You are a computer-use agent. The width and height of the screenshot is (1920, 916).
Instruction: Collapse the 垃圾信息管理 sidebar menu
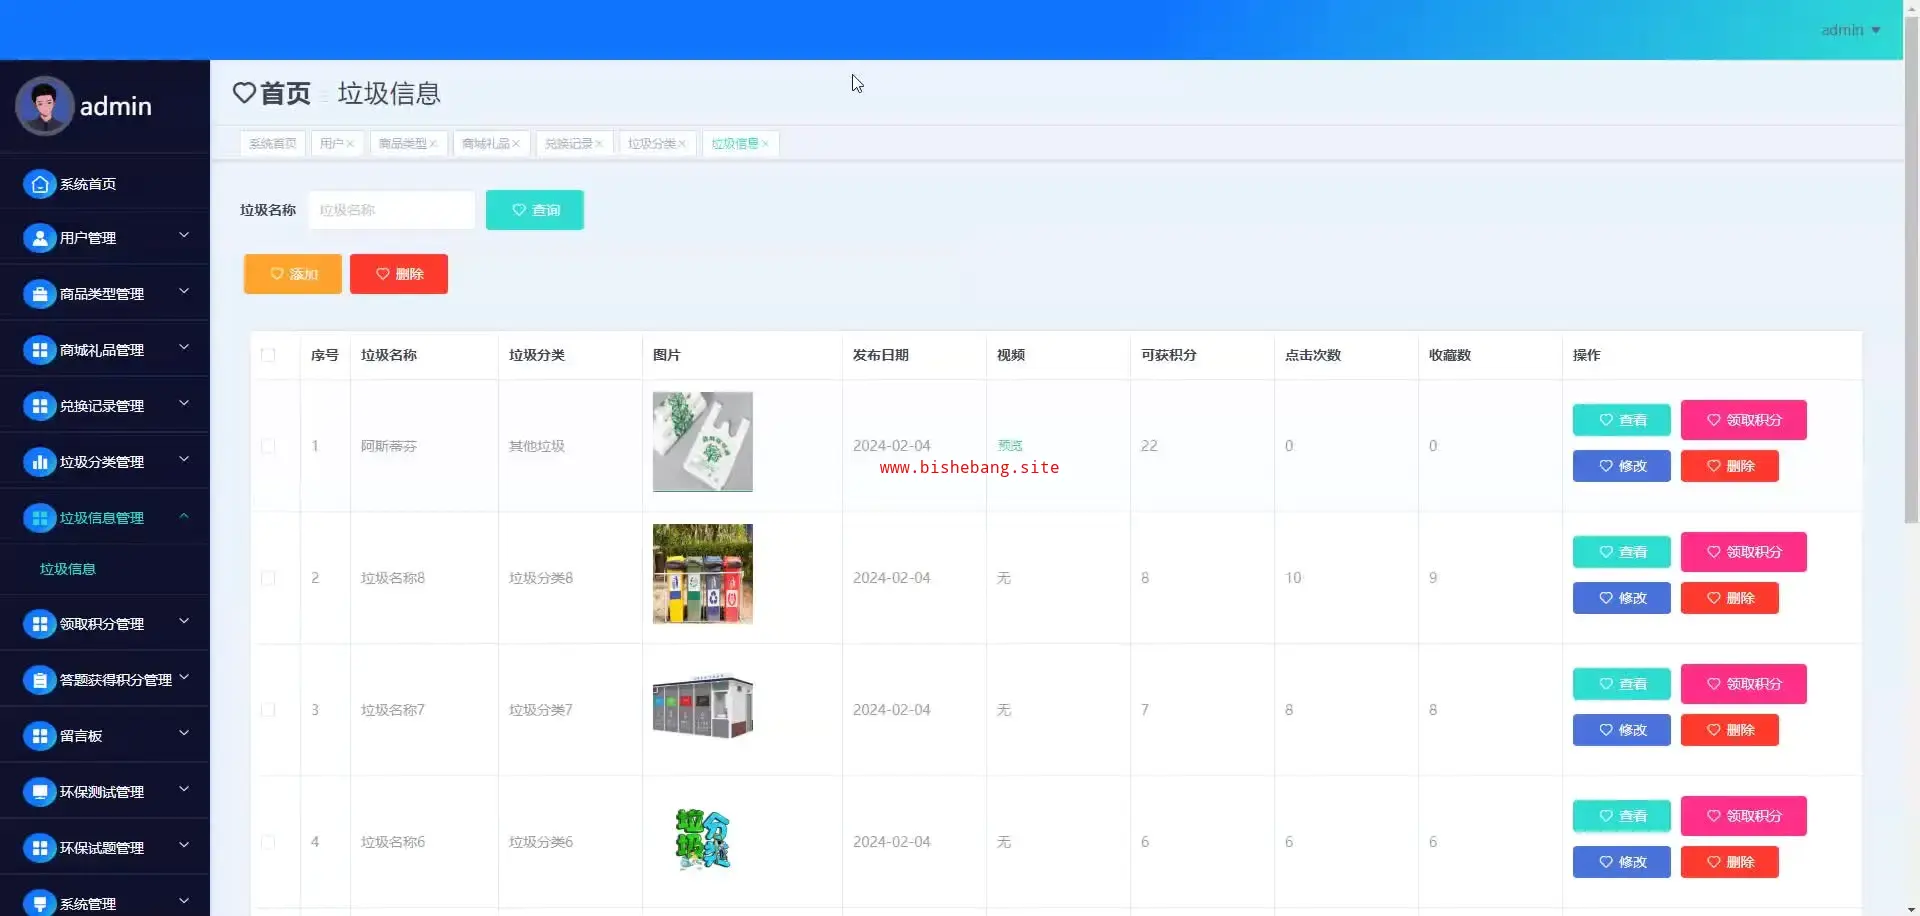pos(105,518)
